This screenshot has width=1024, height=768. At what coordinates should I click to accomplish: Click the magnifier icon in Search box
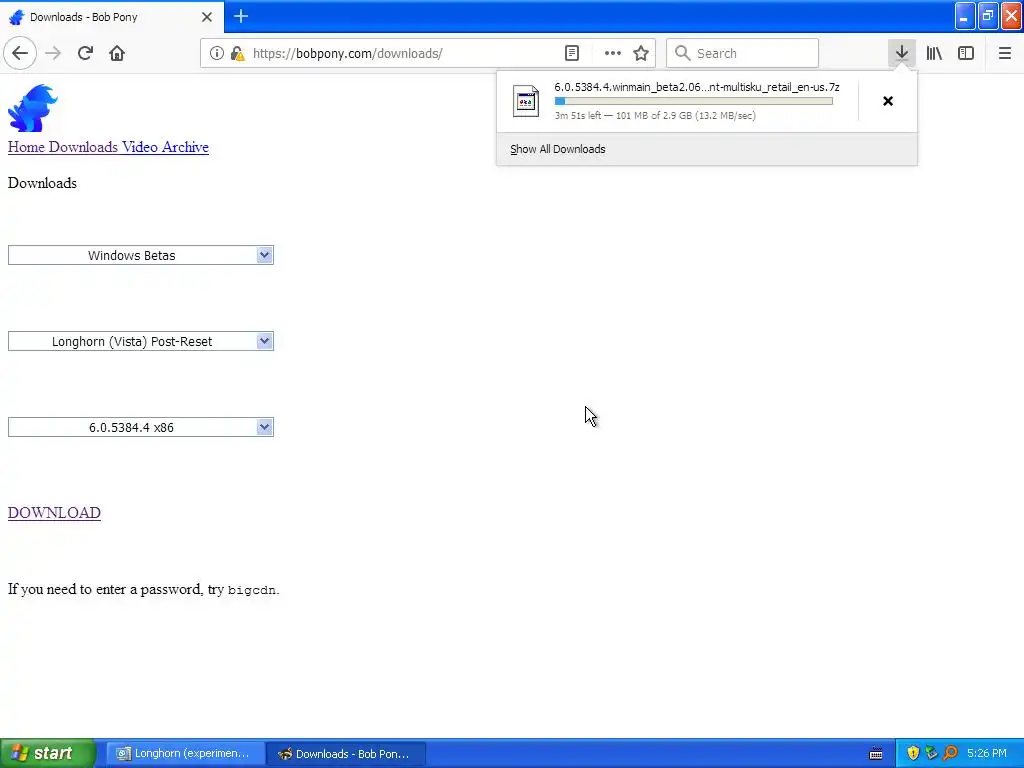pos(682,53)
